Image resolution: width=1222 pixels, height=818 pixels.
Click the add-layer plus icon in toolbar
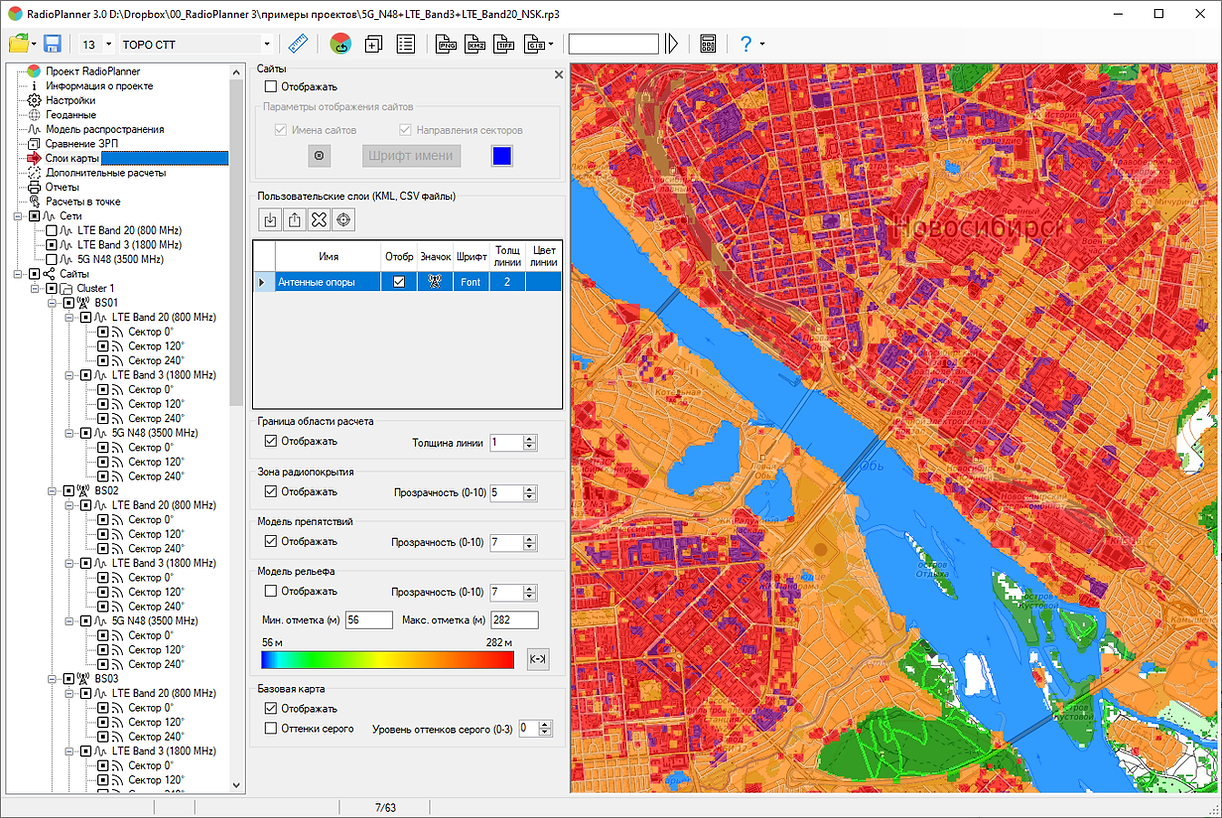coord(374,44)
